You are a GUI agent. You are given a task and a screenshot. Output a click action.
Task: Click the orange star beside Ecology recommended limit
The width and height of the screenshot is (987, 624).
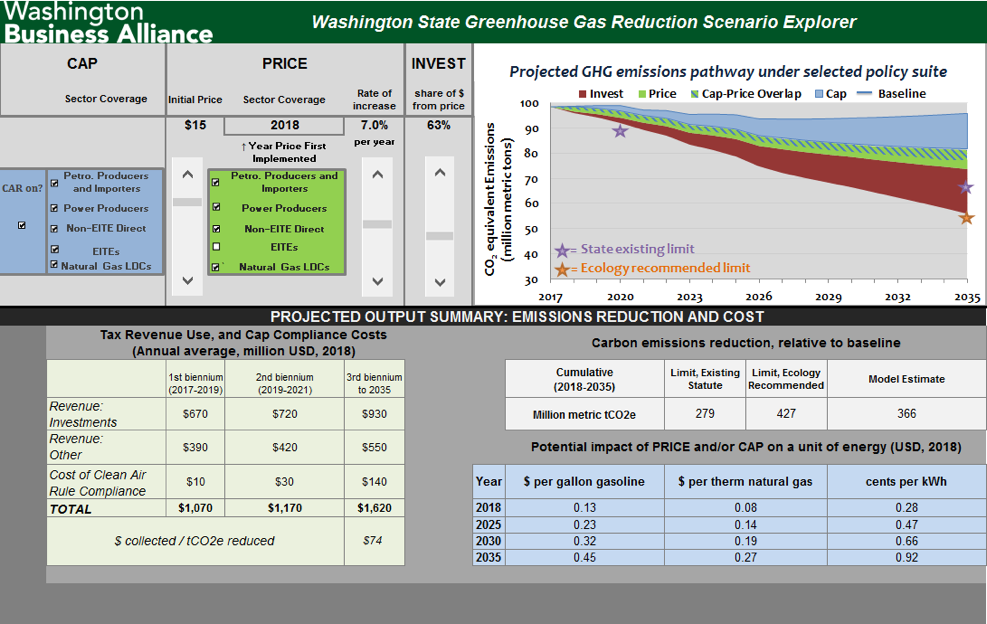(x=562, y=269)
